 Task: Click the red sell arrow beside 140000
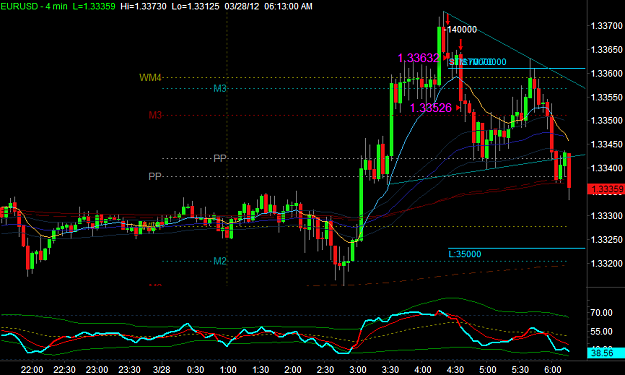tap(448, 19)
